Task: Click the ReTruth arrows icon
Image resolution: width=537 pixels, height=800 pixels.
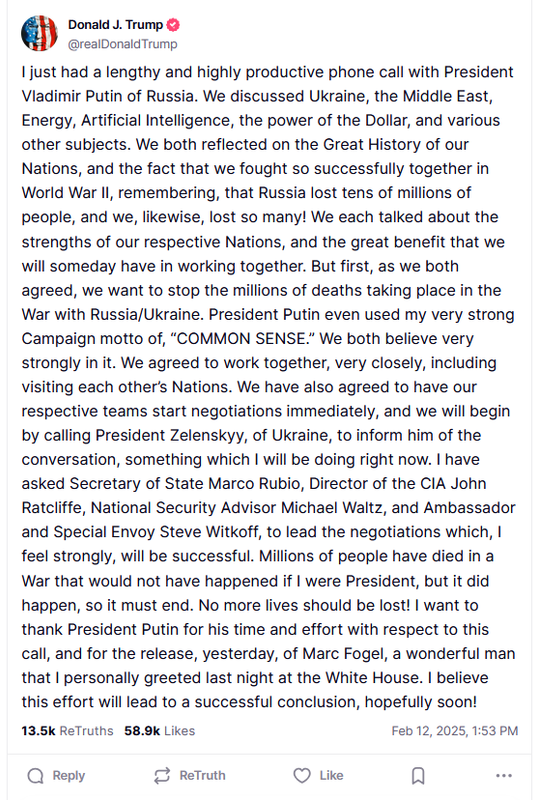Action: pos(162,776)
